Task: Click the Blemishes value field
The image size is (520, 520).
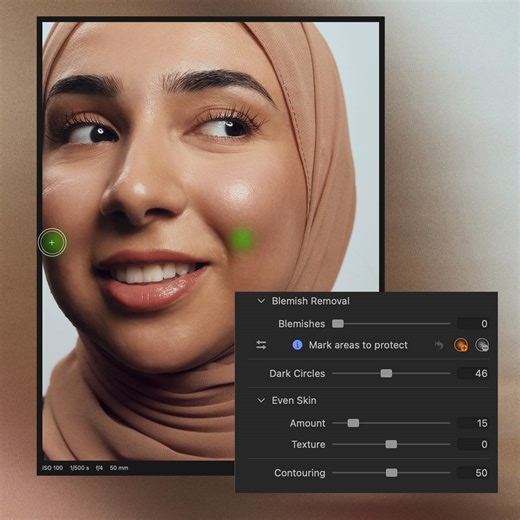Action: tap(473, 324)
